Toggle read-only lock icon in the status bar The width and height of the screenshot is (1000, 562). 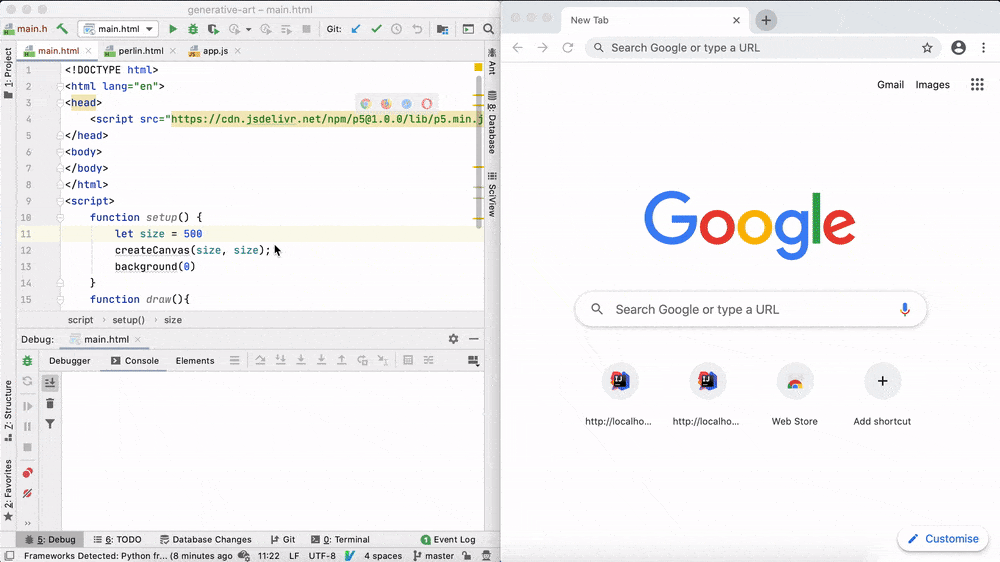coord(467,556)
